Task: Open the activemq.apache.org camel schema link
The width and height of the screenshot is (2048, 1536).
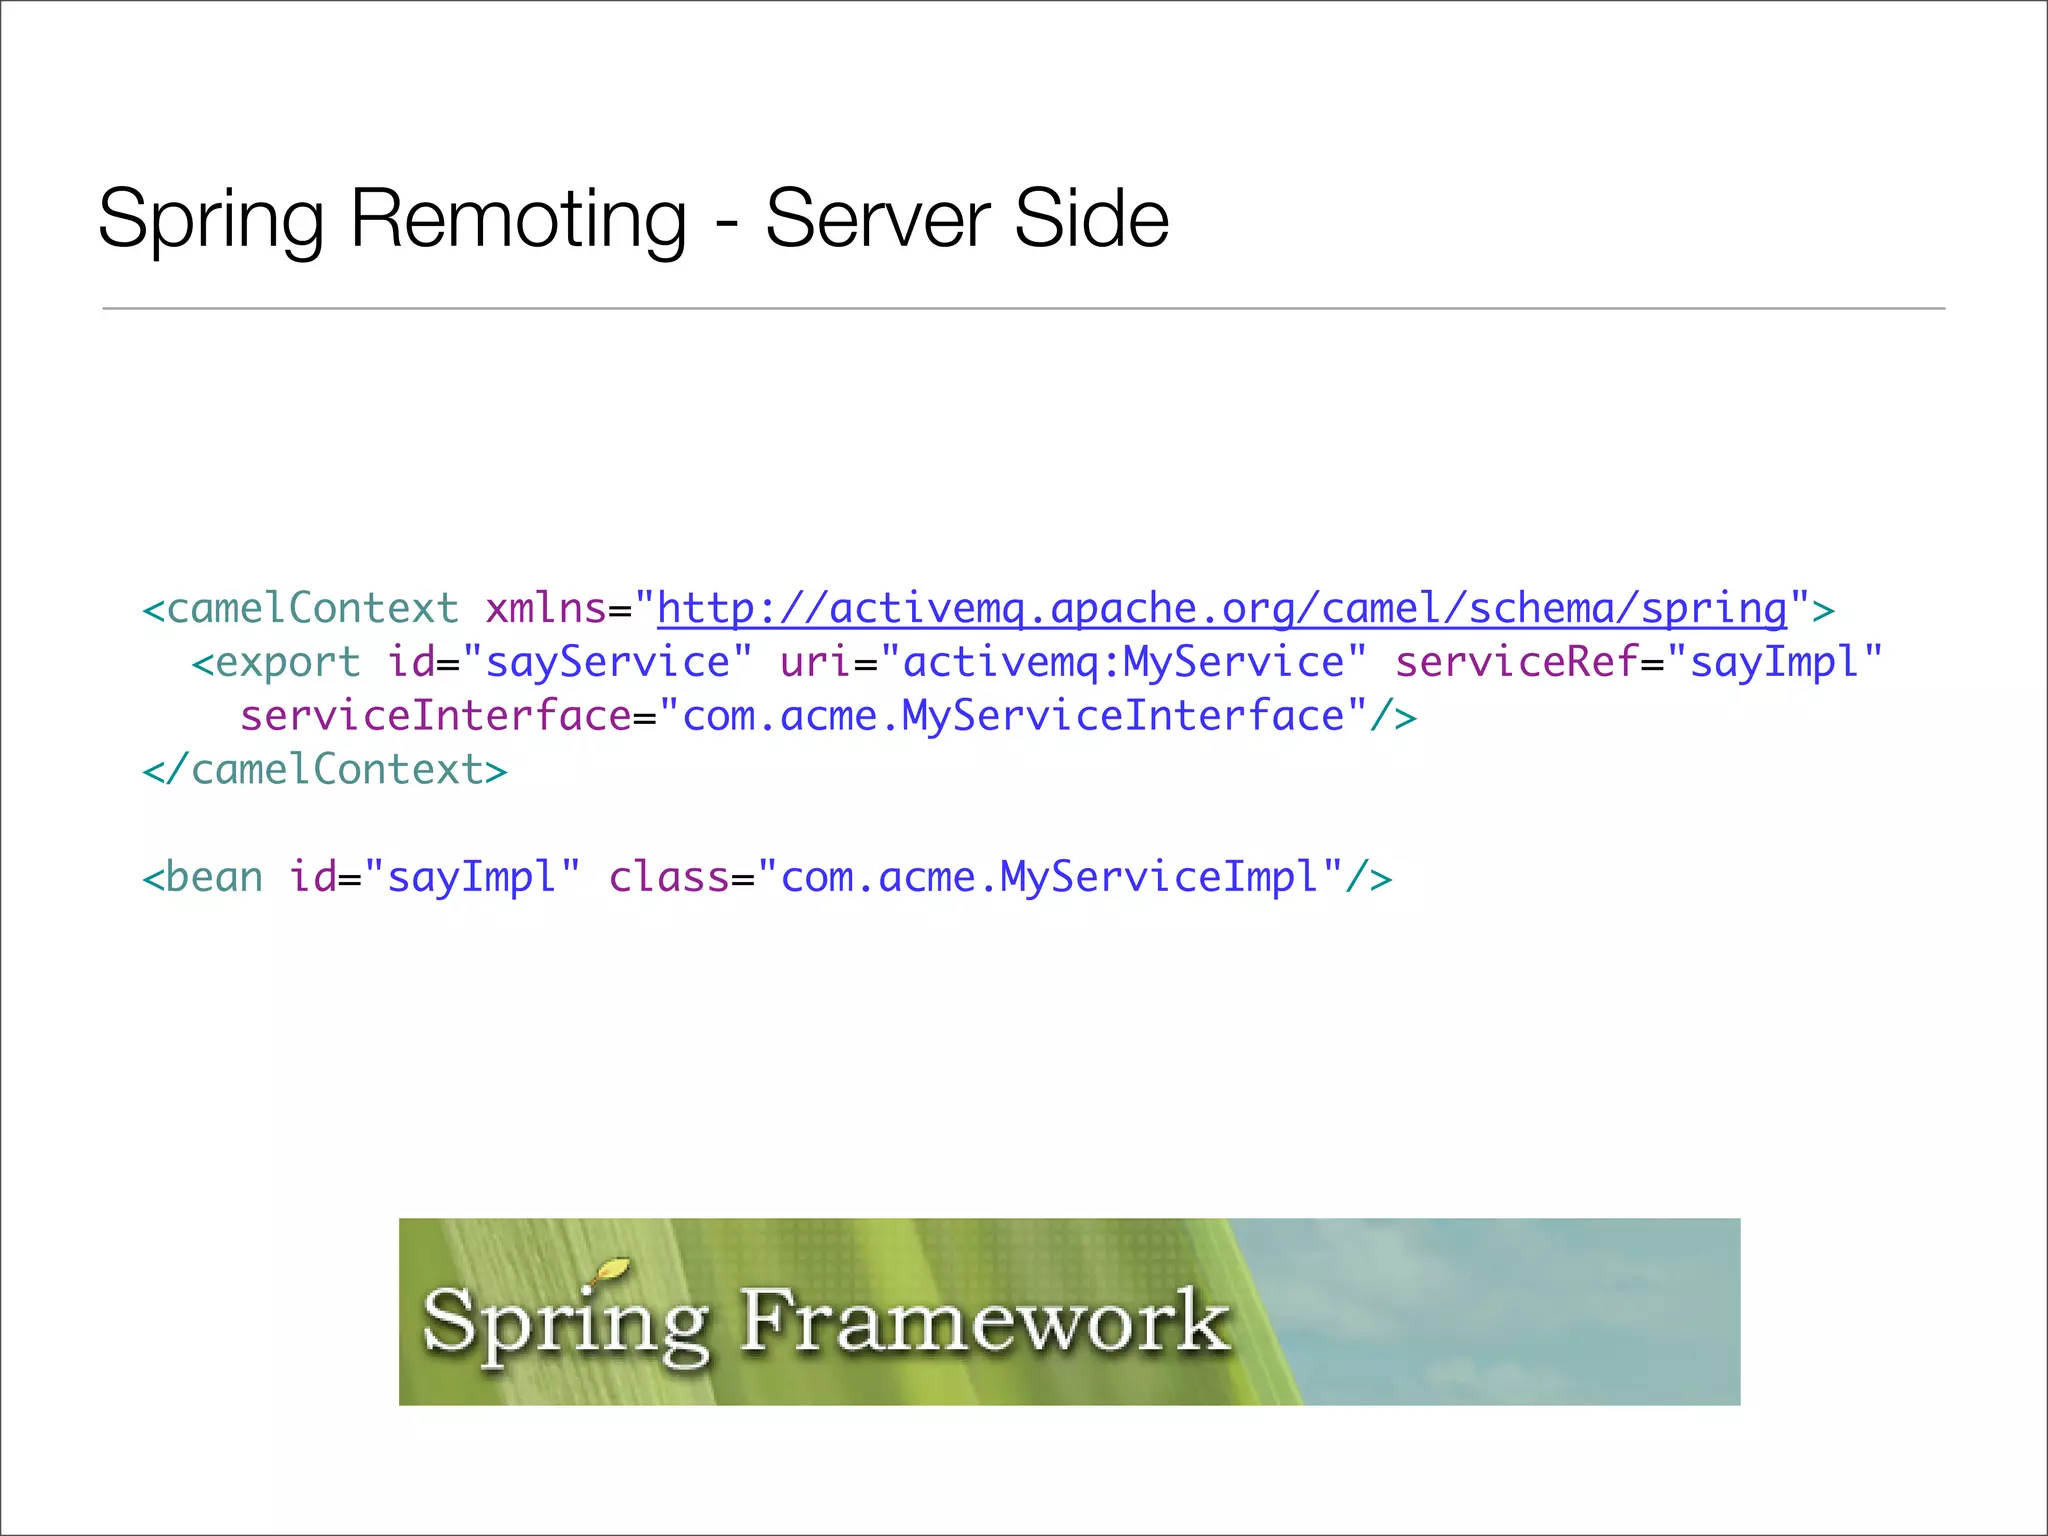Action: [x=1222, y=609]
